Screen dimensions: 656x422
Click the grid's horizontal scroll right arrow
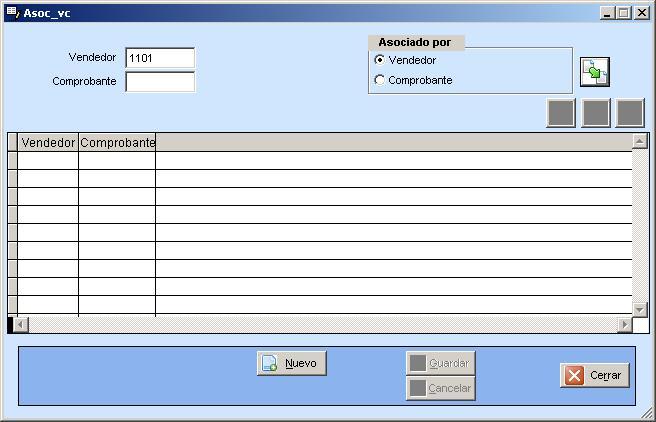coord(625,325)
